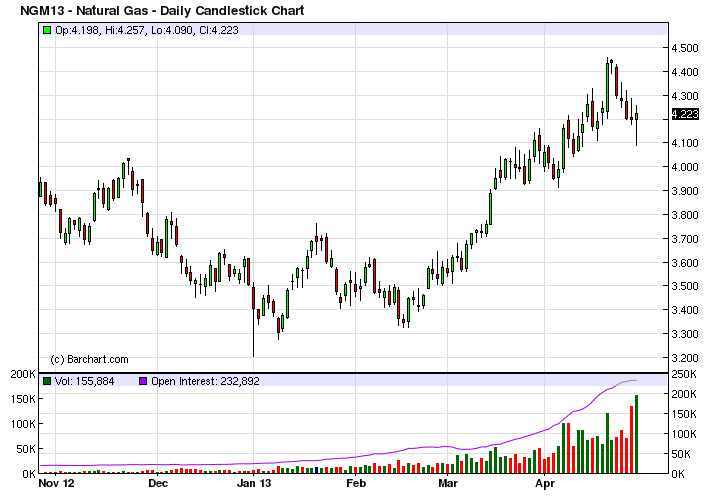Click the 200K left volume axis label
The width and height of the screenshot is (726, 502).
(23, 374)
